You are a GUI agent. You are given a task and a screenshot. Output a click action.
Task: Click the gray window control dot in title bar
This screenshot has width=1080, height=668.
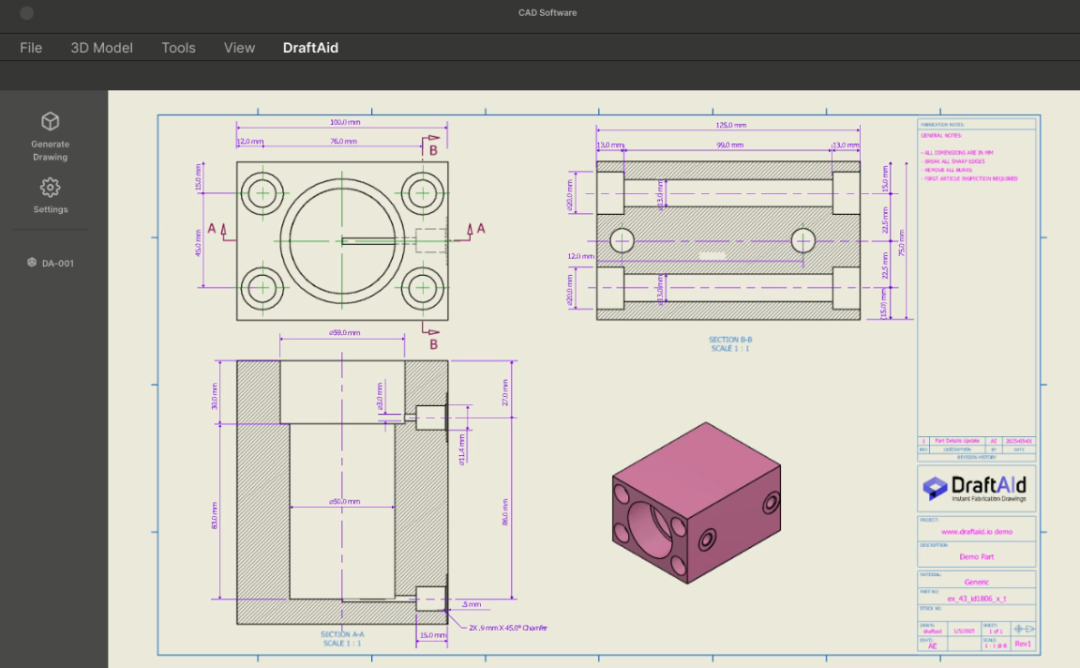27,13
